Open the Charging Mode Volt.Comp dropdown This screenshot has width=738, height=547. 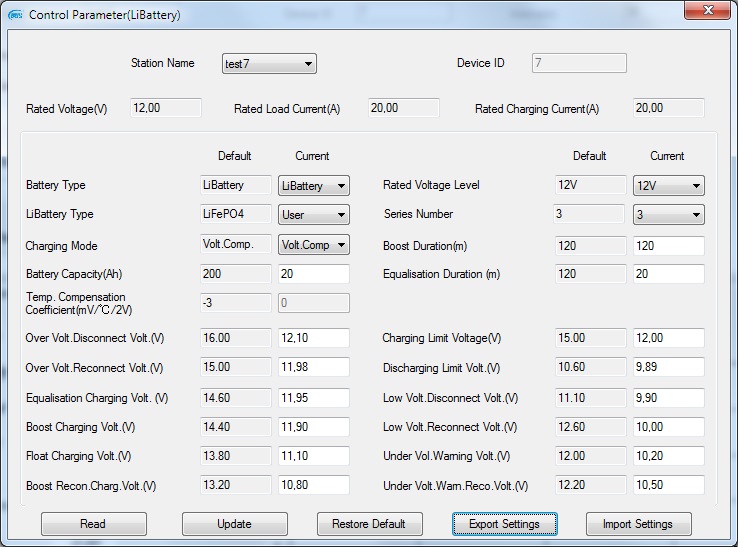(313, 245)
